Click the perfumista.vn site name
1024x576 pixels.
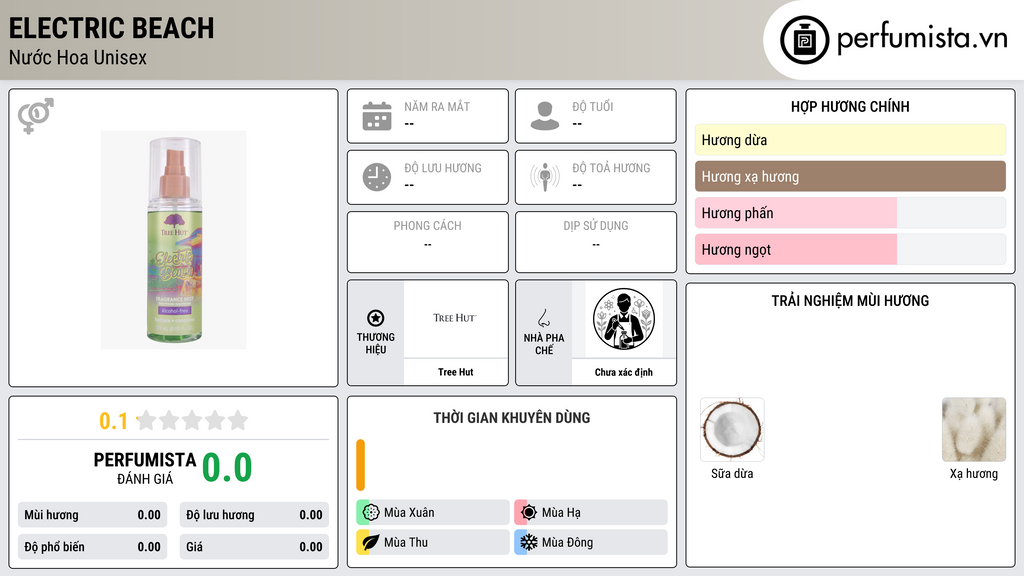click(922, 38)
